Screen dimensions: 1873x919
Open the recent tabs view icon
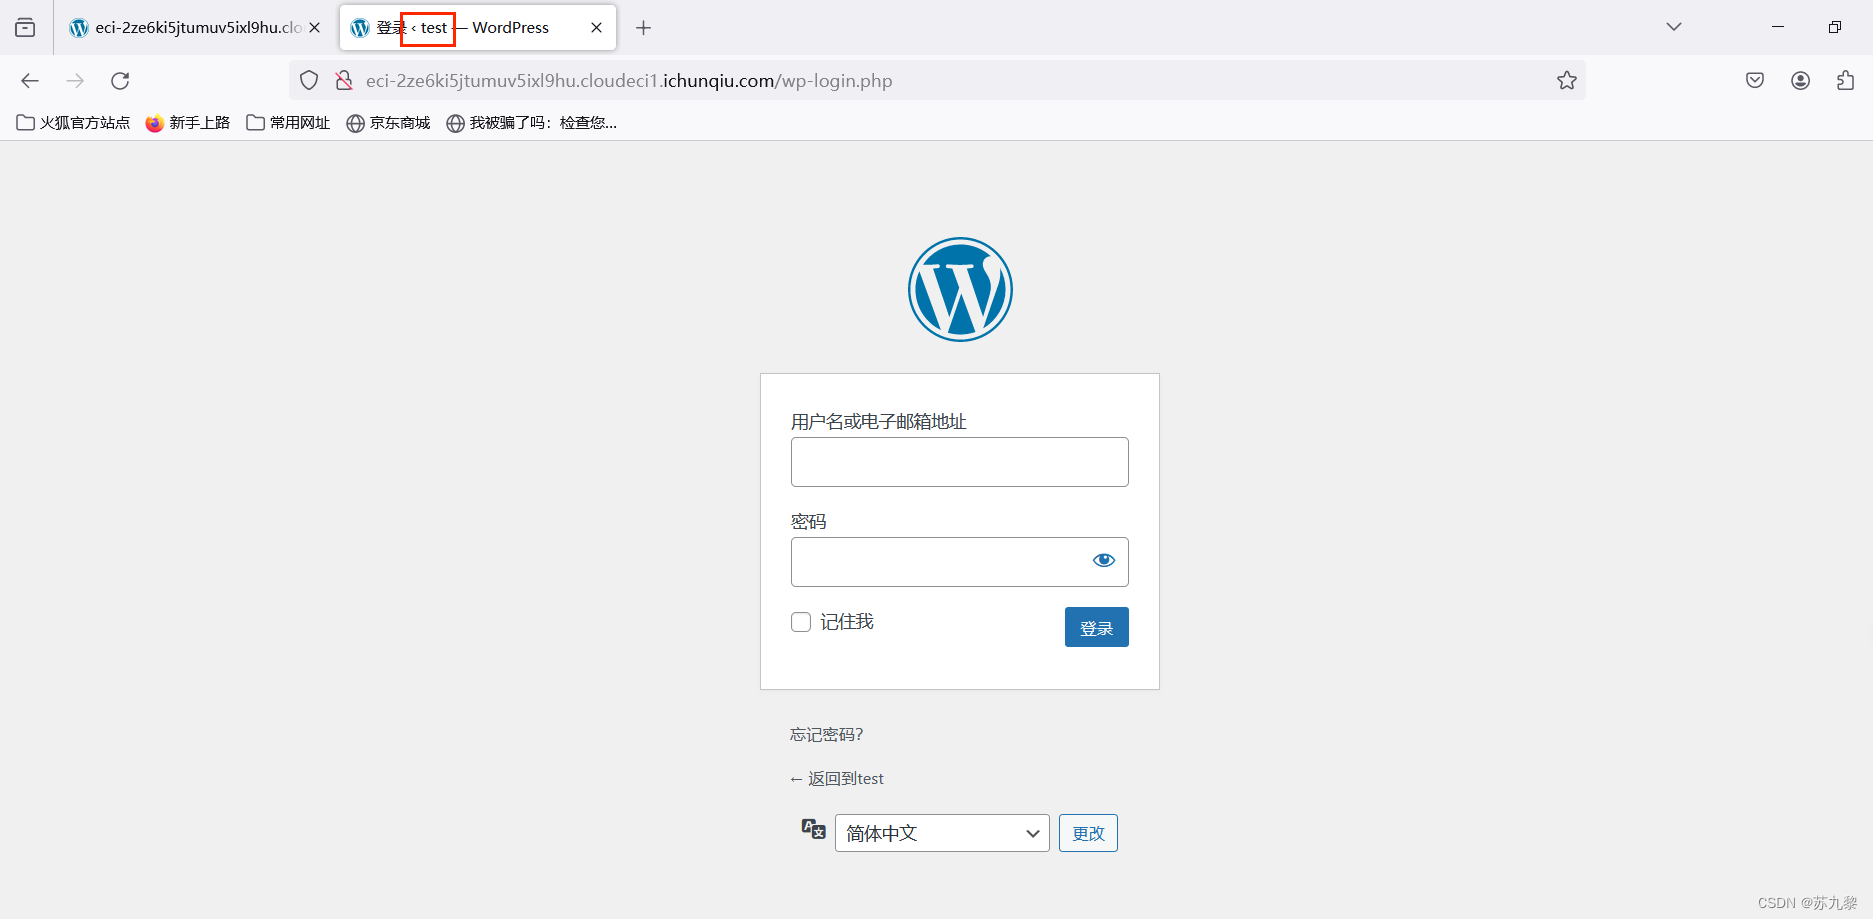point(26,28)
